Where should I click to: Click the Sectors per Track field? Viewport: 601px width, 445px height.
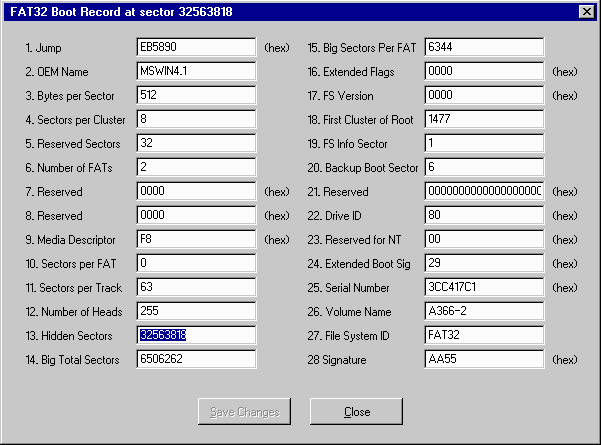(x=196, y=287)
